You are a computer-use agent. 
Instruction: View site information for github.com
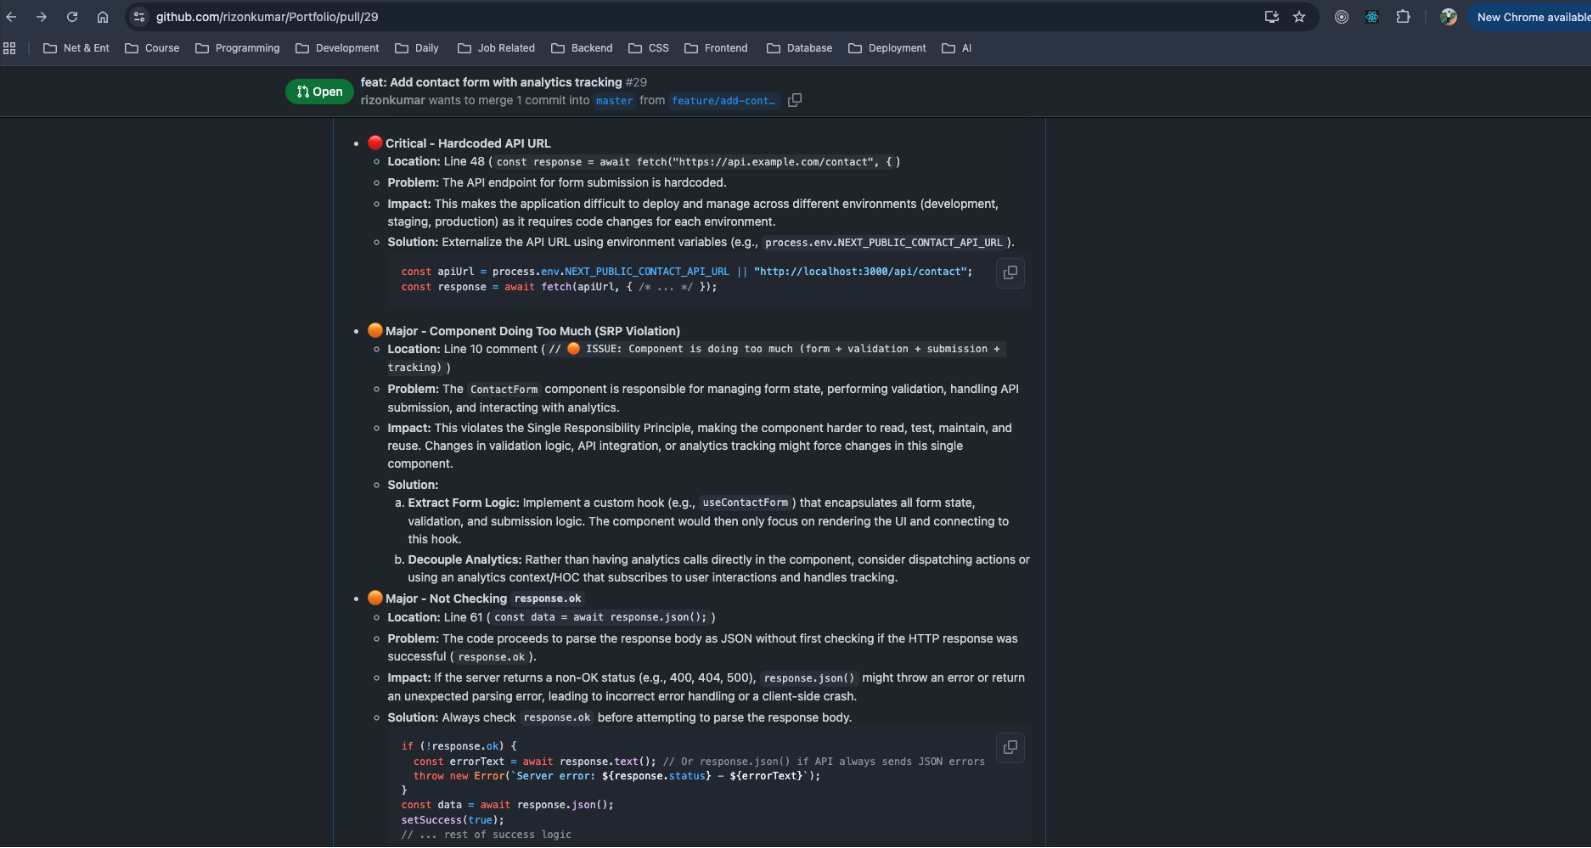click(140, 17)
